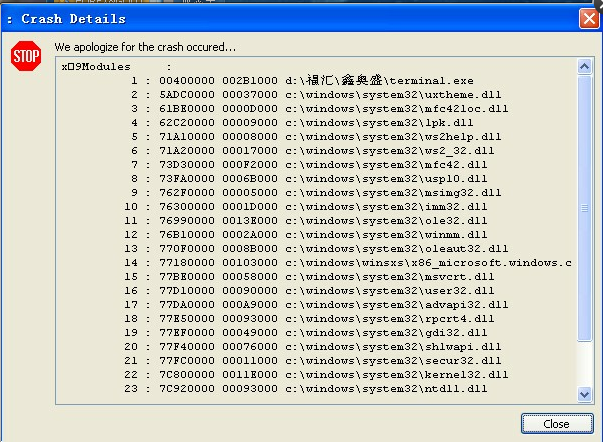Click empty scrollbar track below the thumb
The width and height of the screenshot is (603, 442).
click(x=585, y=364)
